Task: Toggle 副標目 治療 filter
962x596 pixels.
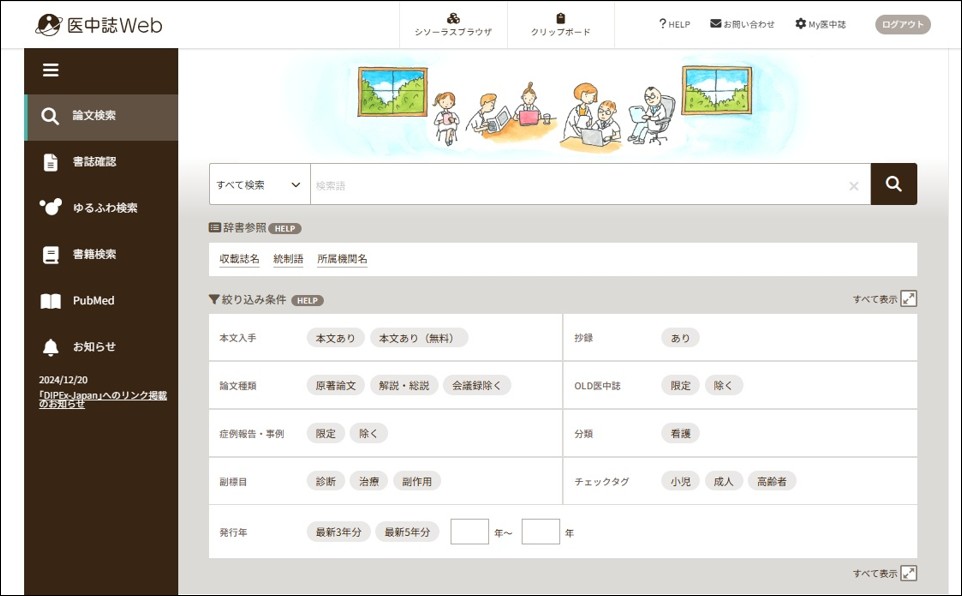Action: point(369,481)
